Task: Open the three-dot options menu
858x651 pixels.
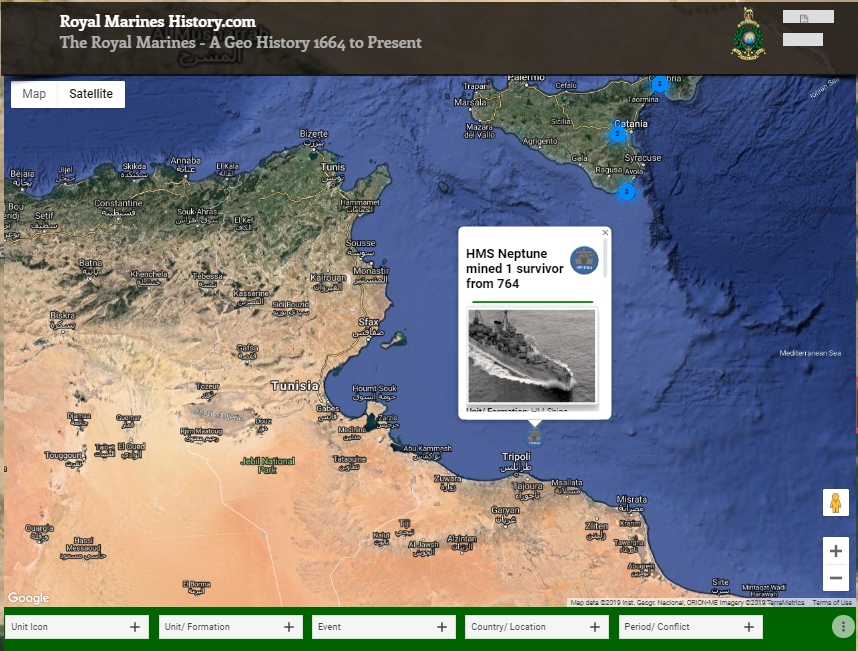Action: point(843,627)
